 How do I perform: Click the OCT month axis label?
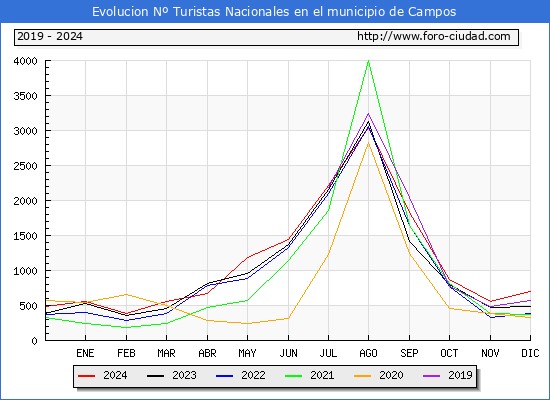[449, 353]
